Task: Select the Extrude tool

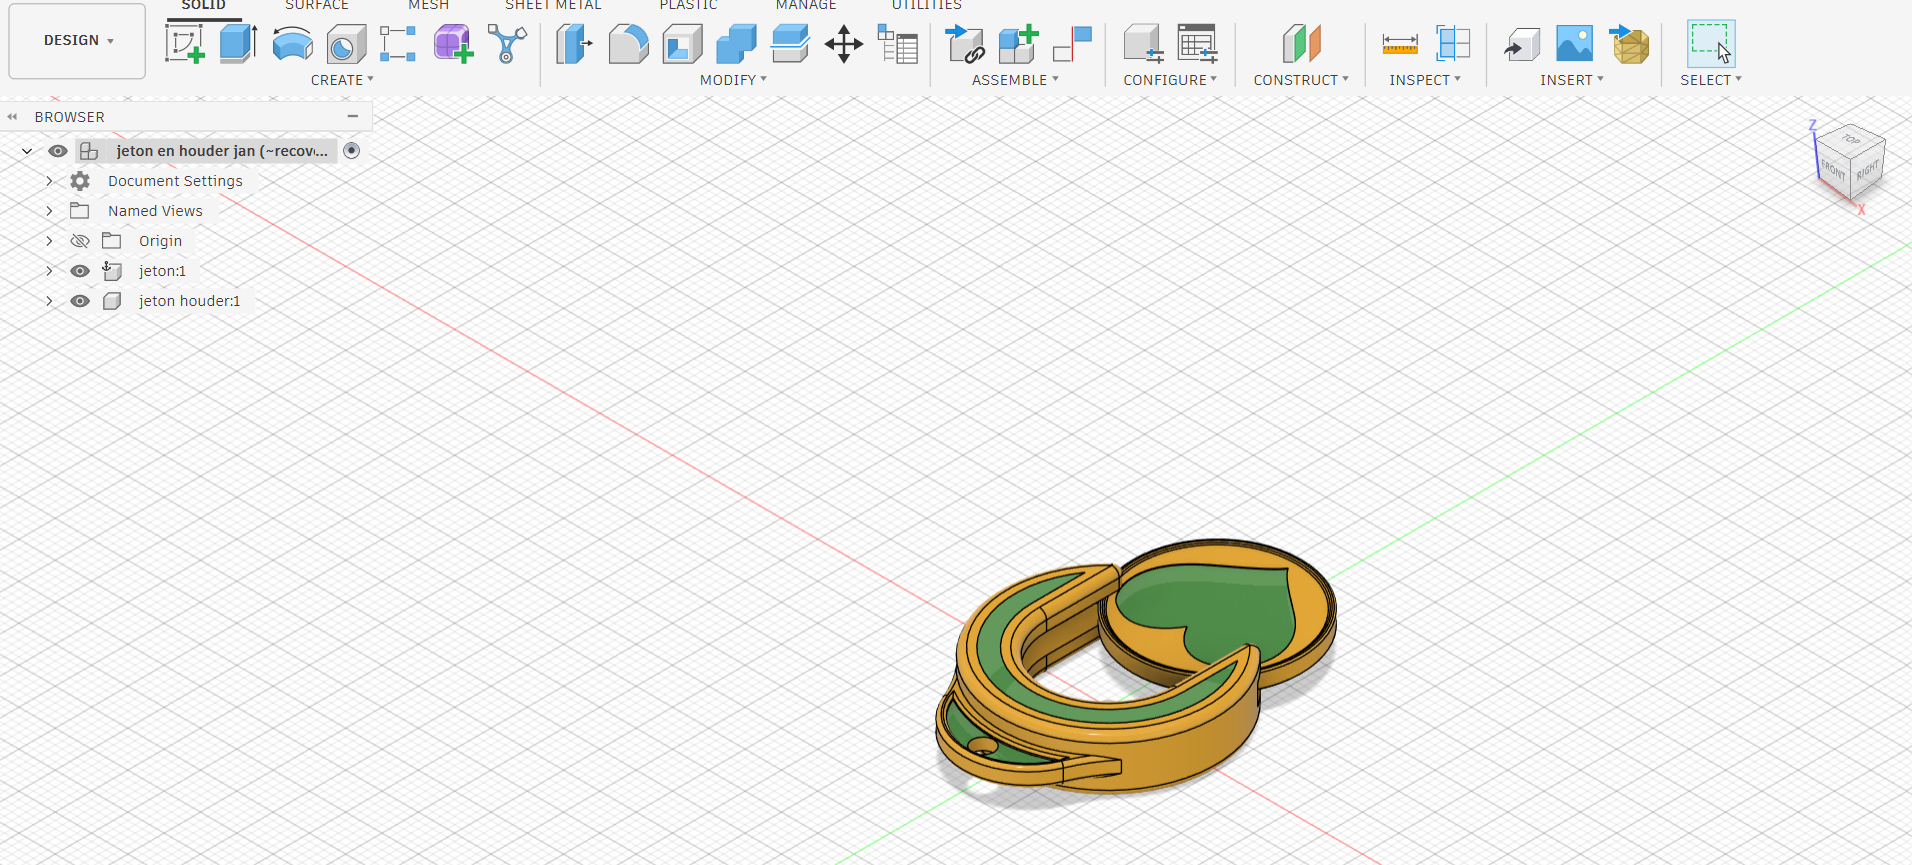Action: tap(238, 45)
